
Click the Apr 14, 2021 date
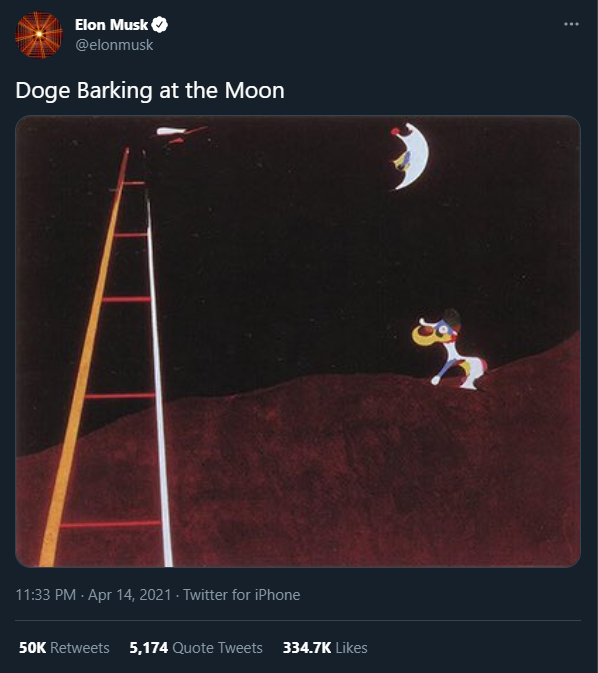[x=130, y=595]
